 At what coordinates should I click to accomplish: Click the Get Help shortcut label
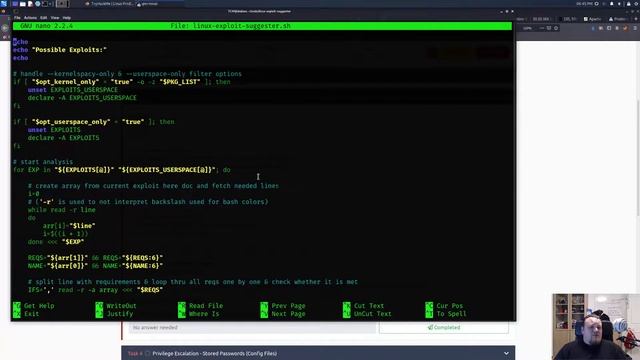tap(39, 306)
